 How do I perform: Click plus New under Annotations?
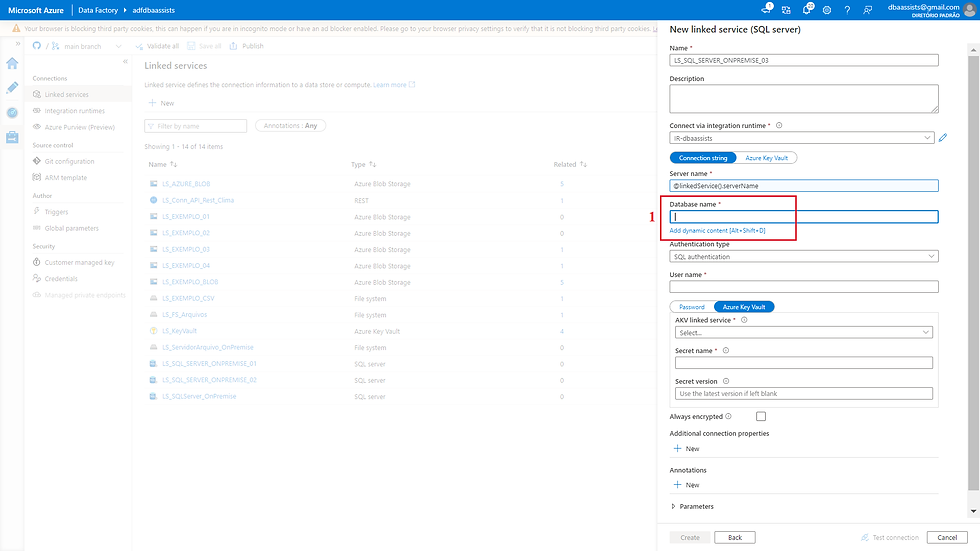[686, 485]
